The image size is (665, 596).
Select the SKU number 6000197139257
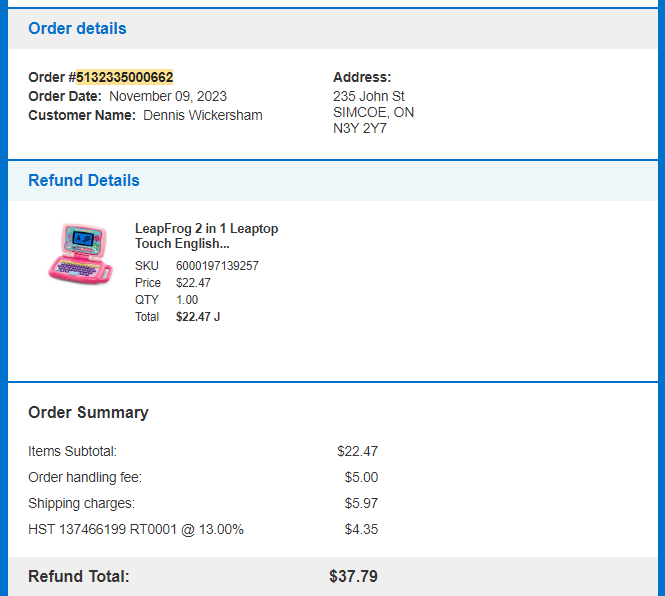click(217, 266)
